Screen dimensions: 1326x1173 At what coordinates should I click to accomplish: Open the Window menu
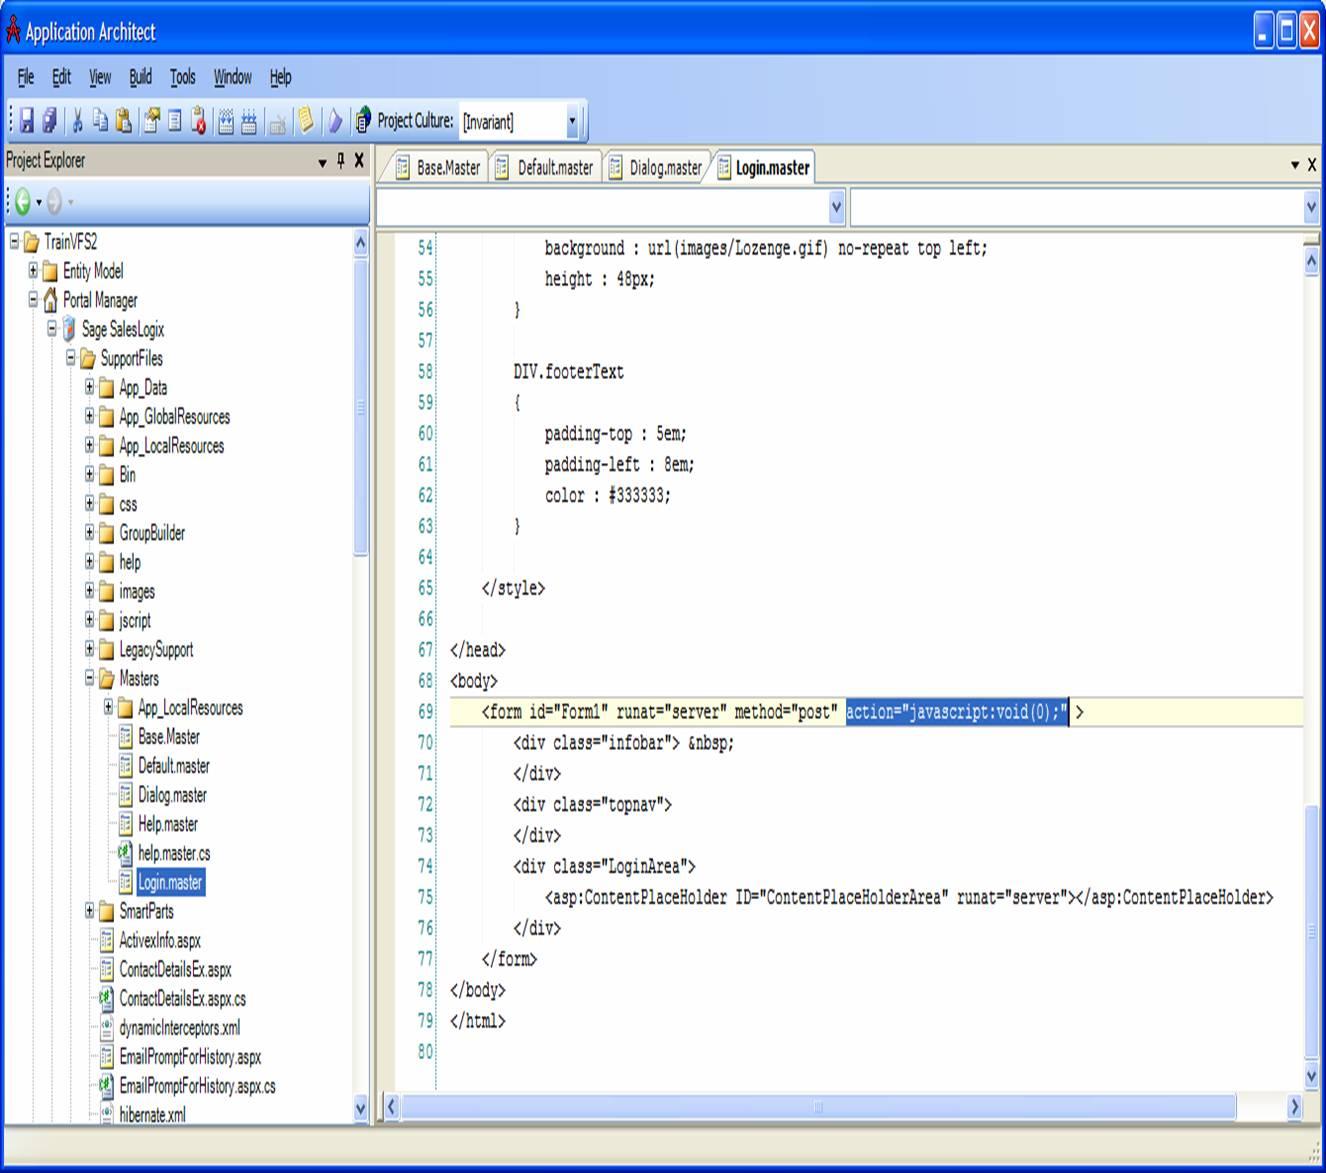coord(232,77)
